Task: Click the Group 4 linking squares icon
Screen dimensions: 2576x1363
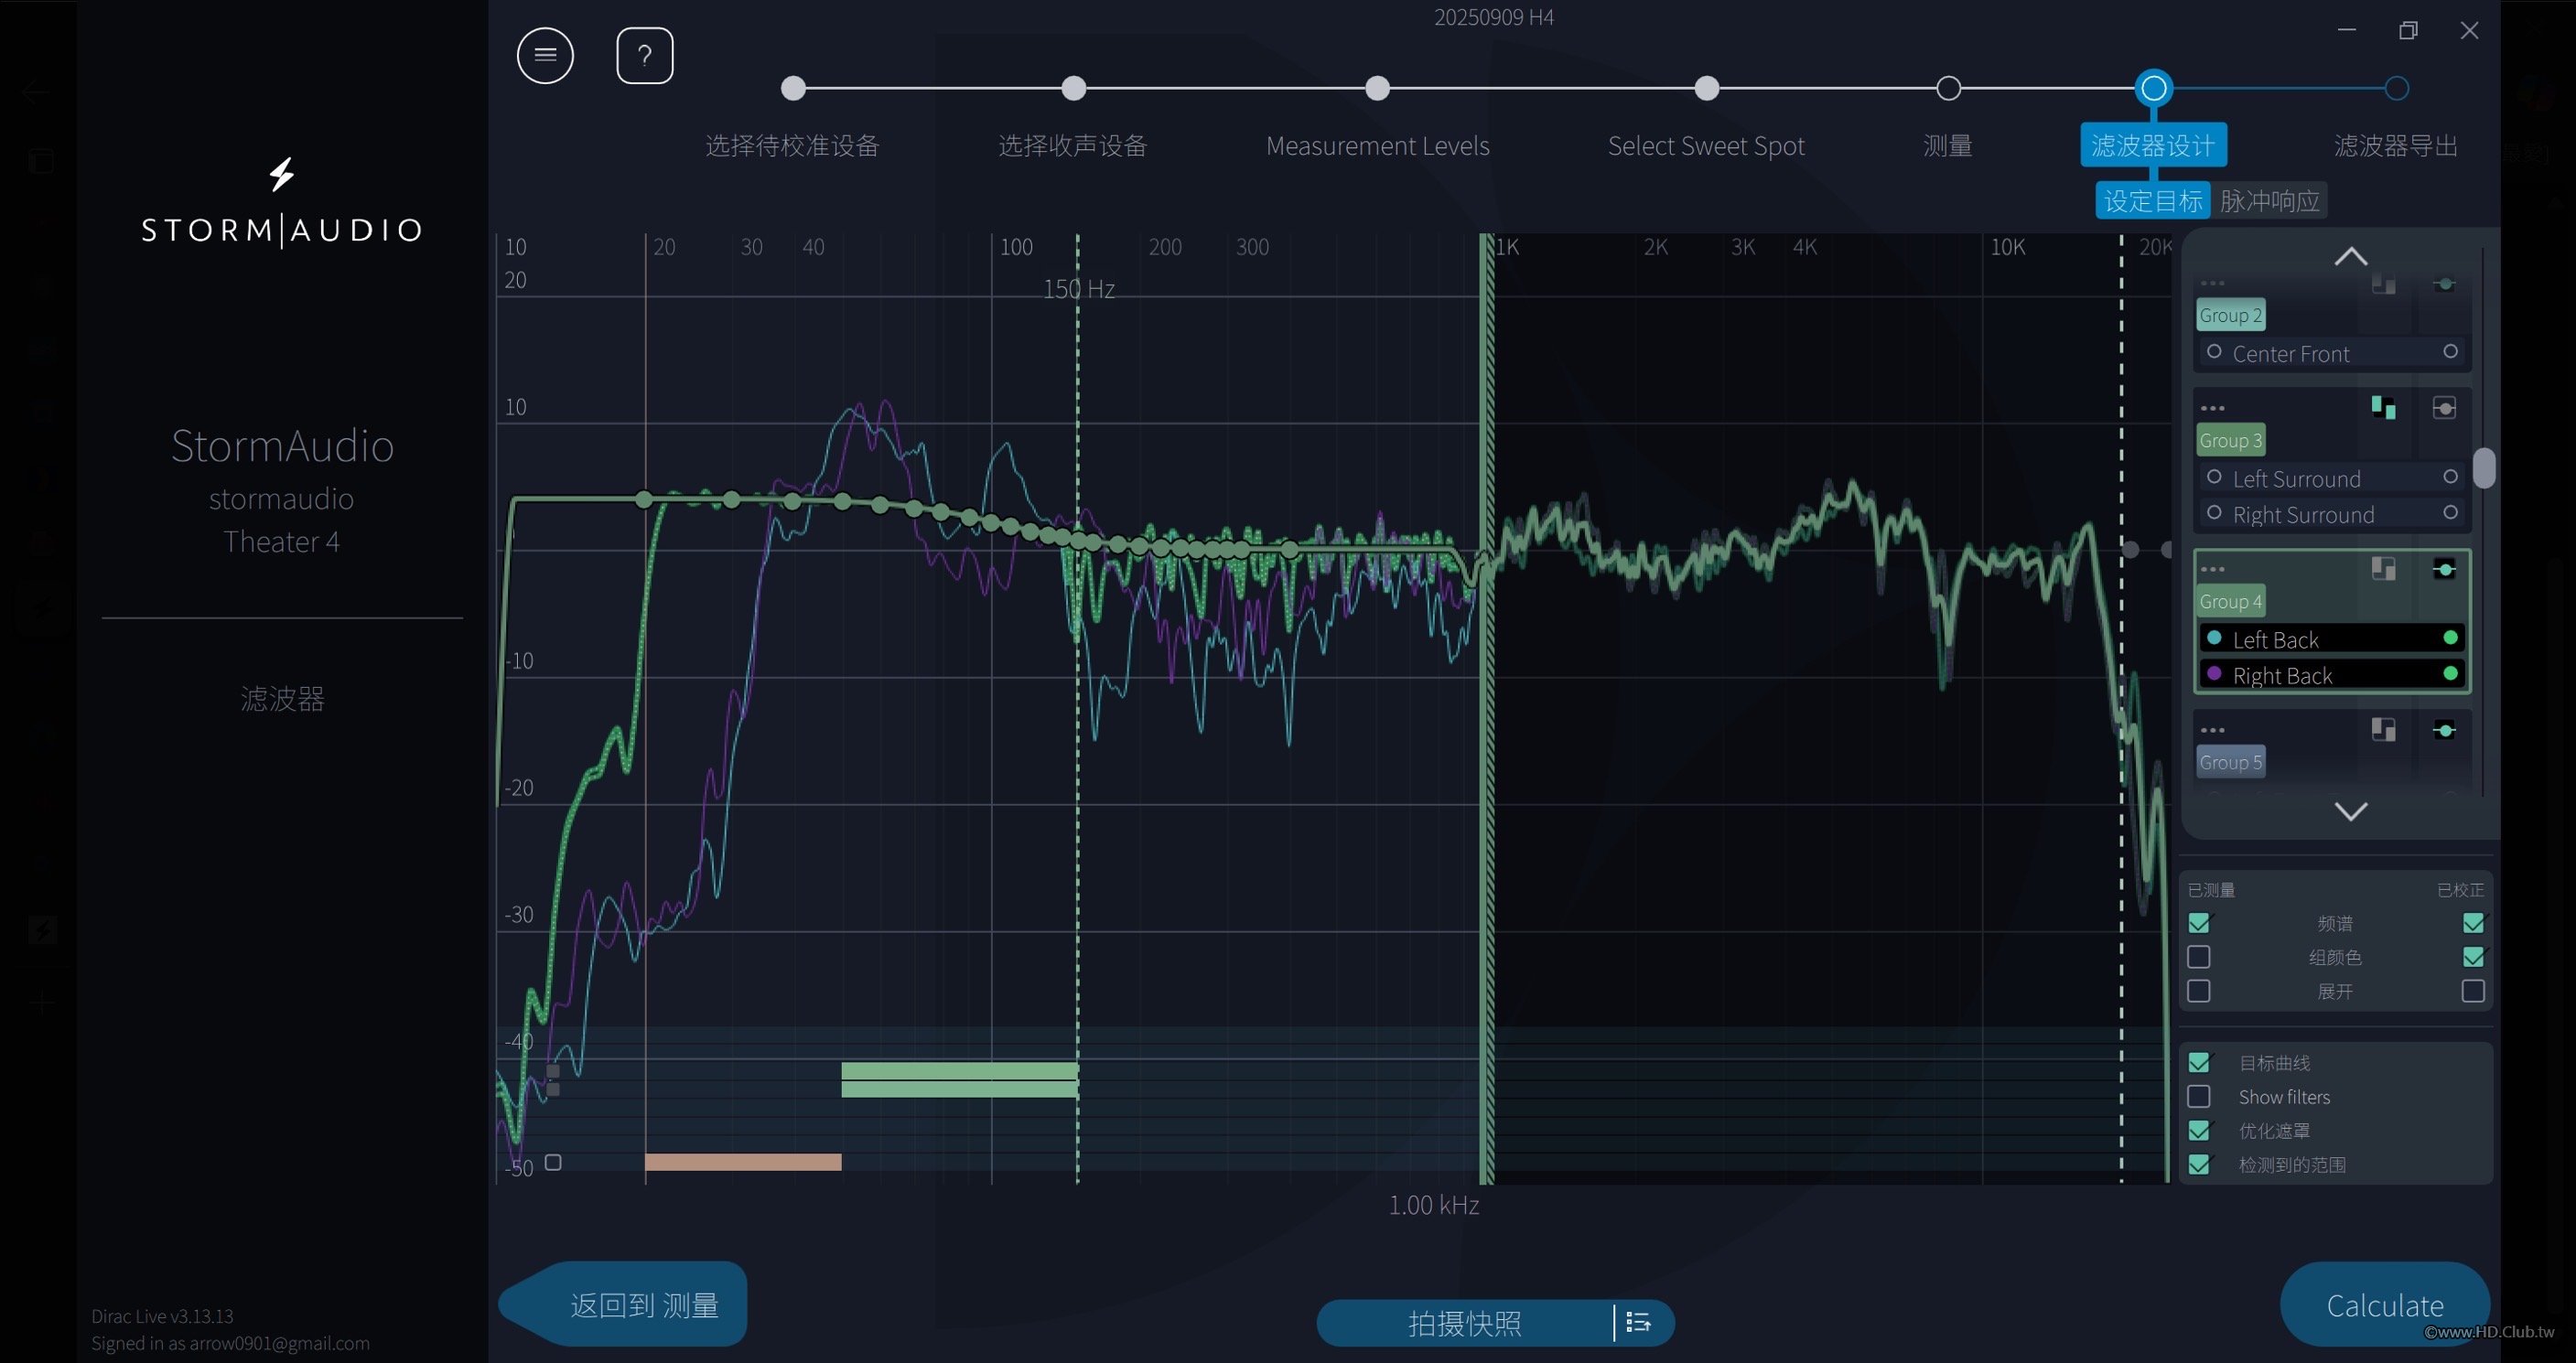Action: [x=2383, y=569]
